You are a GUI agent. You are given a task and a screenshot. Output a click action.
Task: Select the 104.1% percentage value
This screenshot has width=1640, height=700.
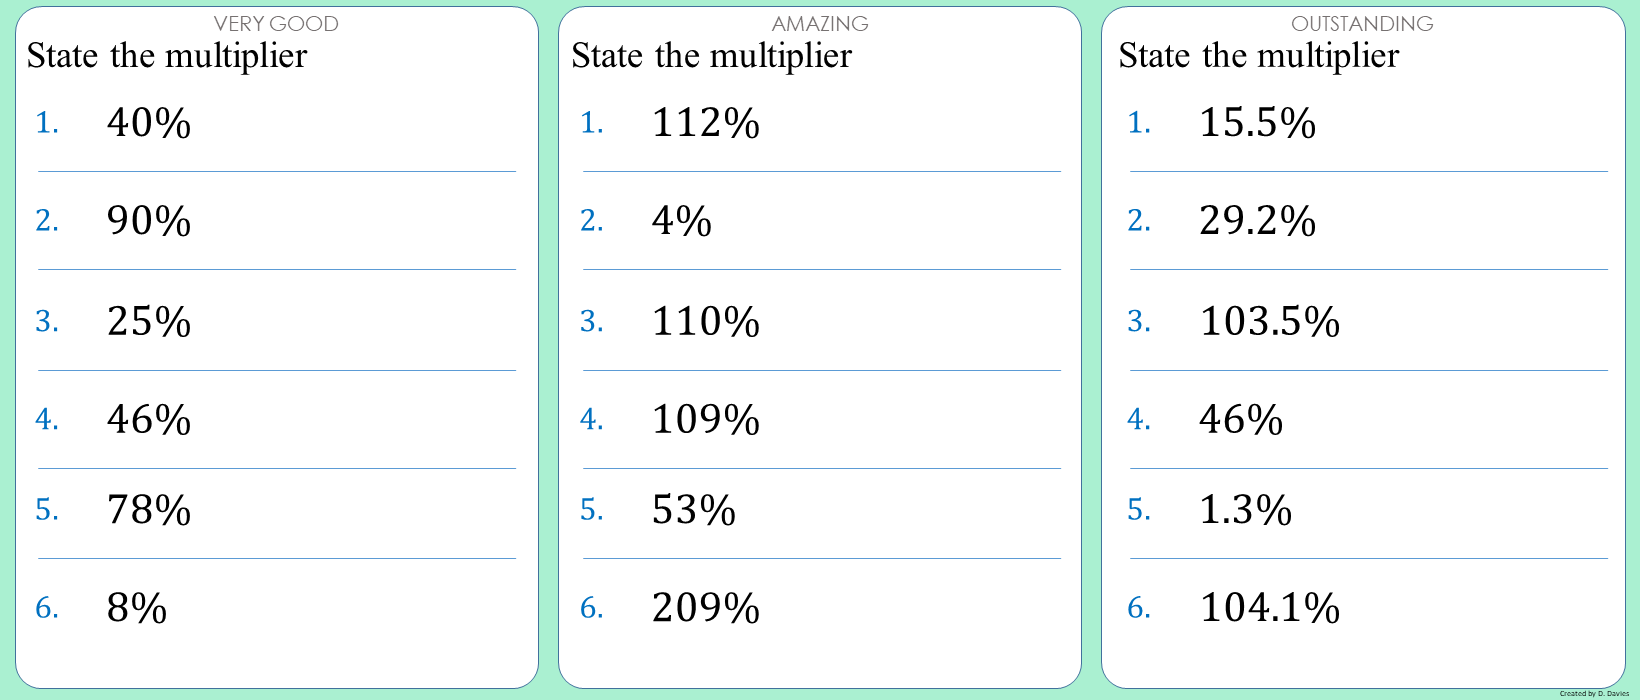[1269, 608]
